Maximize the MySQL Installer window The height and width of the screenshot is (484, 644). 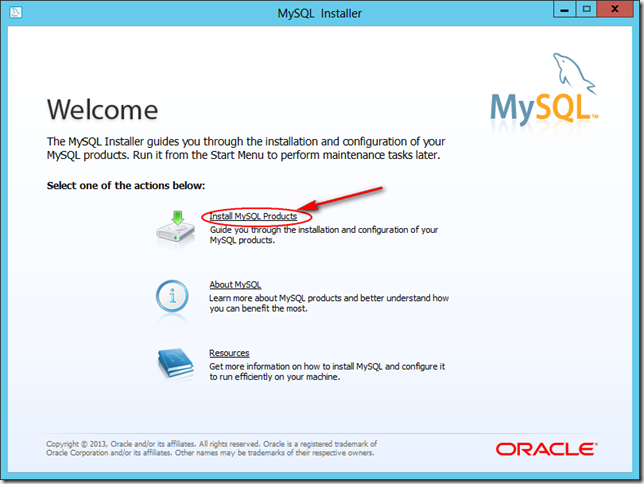[586, 9]
